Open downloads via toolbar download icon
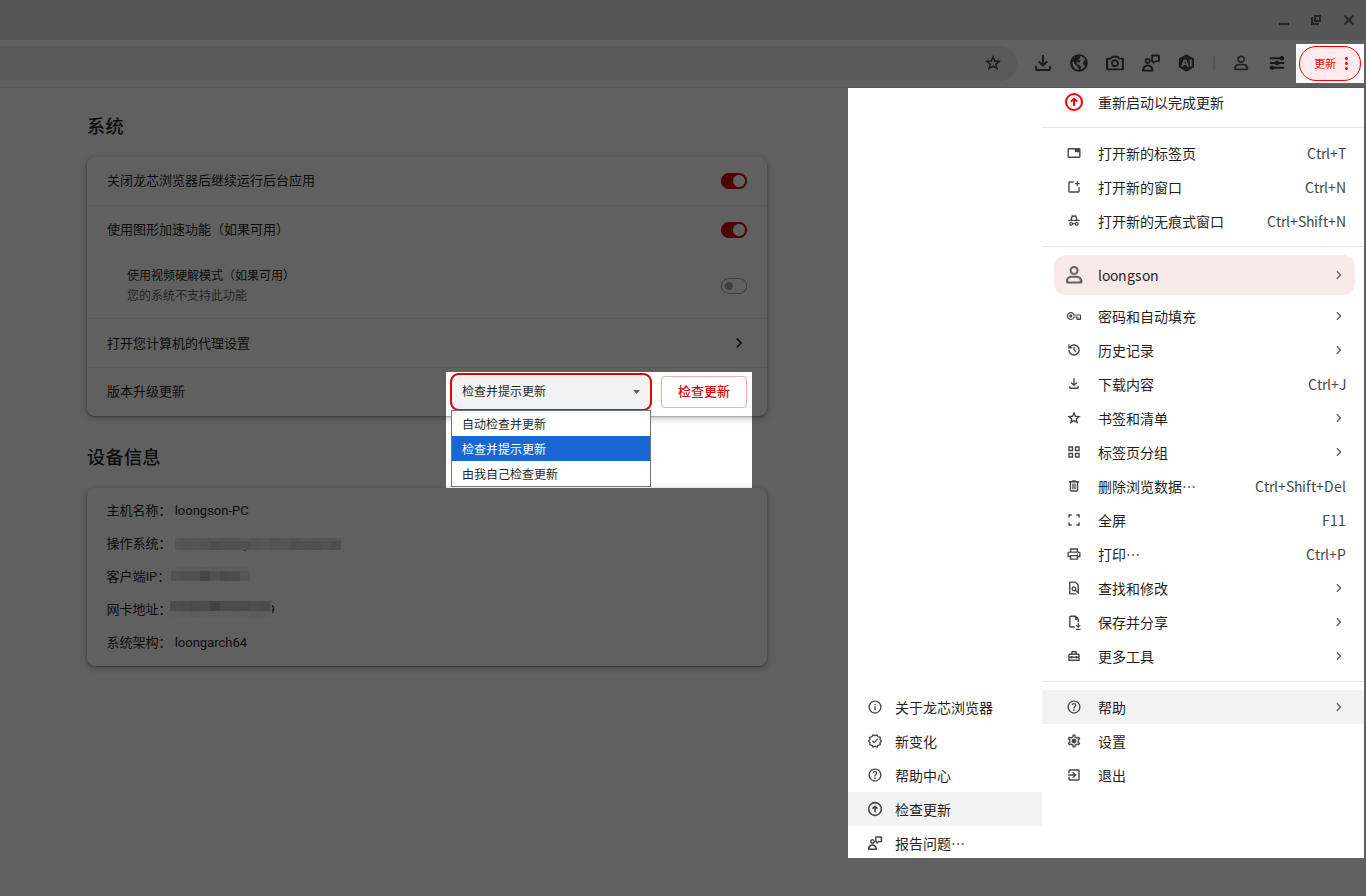 tap(1043, 63)
